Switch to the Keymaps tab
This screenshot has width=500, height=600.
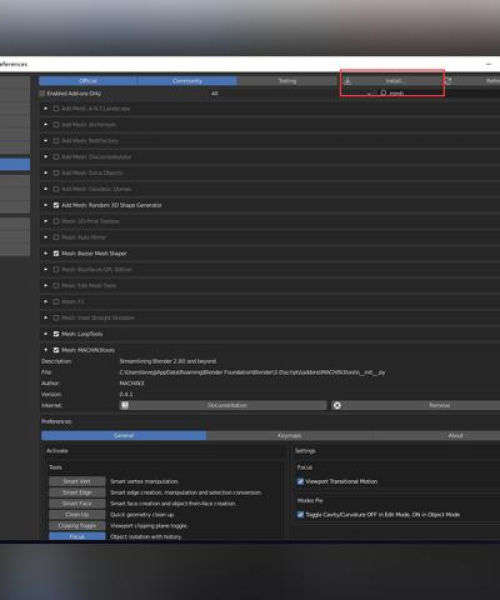click(289, 435)
